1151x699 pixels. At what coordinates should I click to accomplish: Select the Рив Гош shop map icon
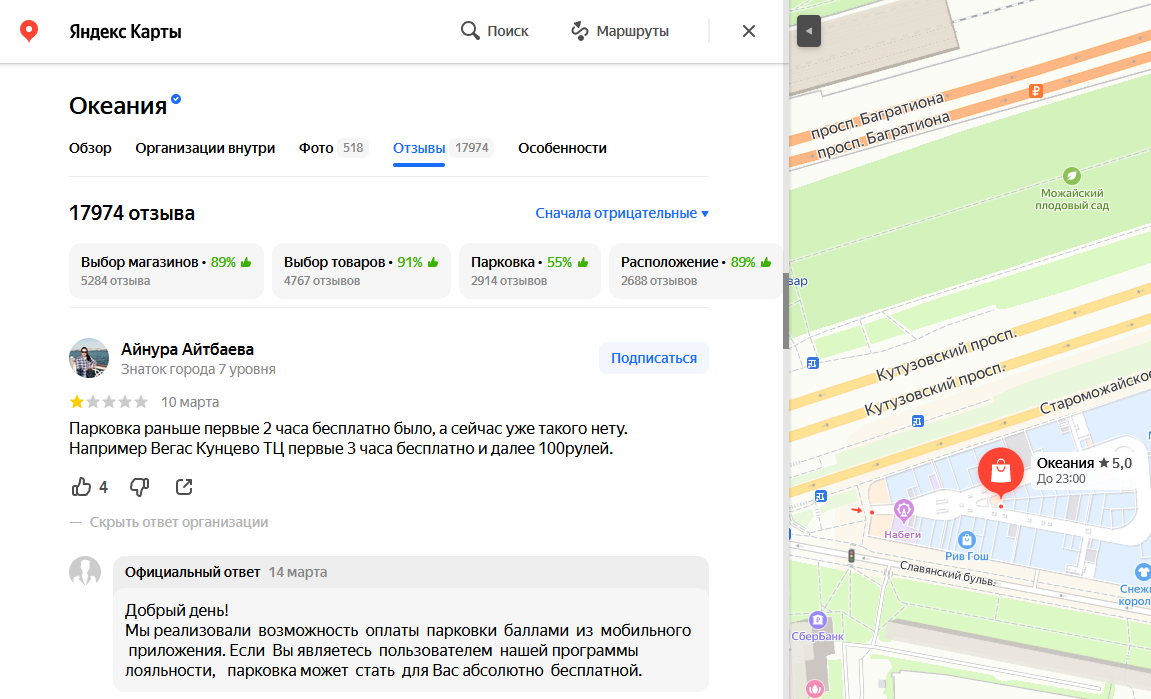click(x=967, y=540)
